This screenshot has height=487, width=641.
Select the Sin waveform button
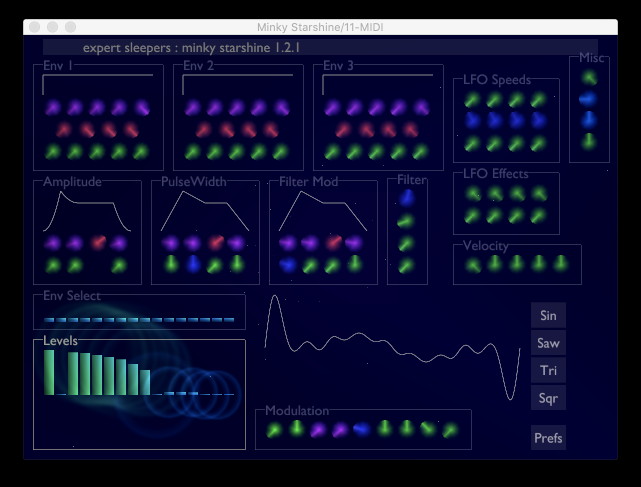tap(548, 315)
